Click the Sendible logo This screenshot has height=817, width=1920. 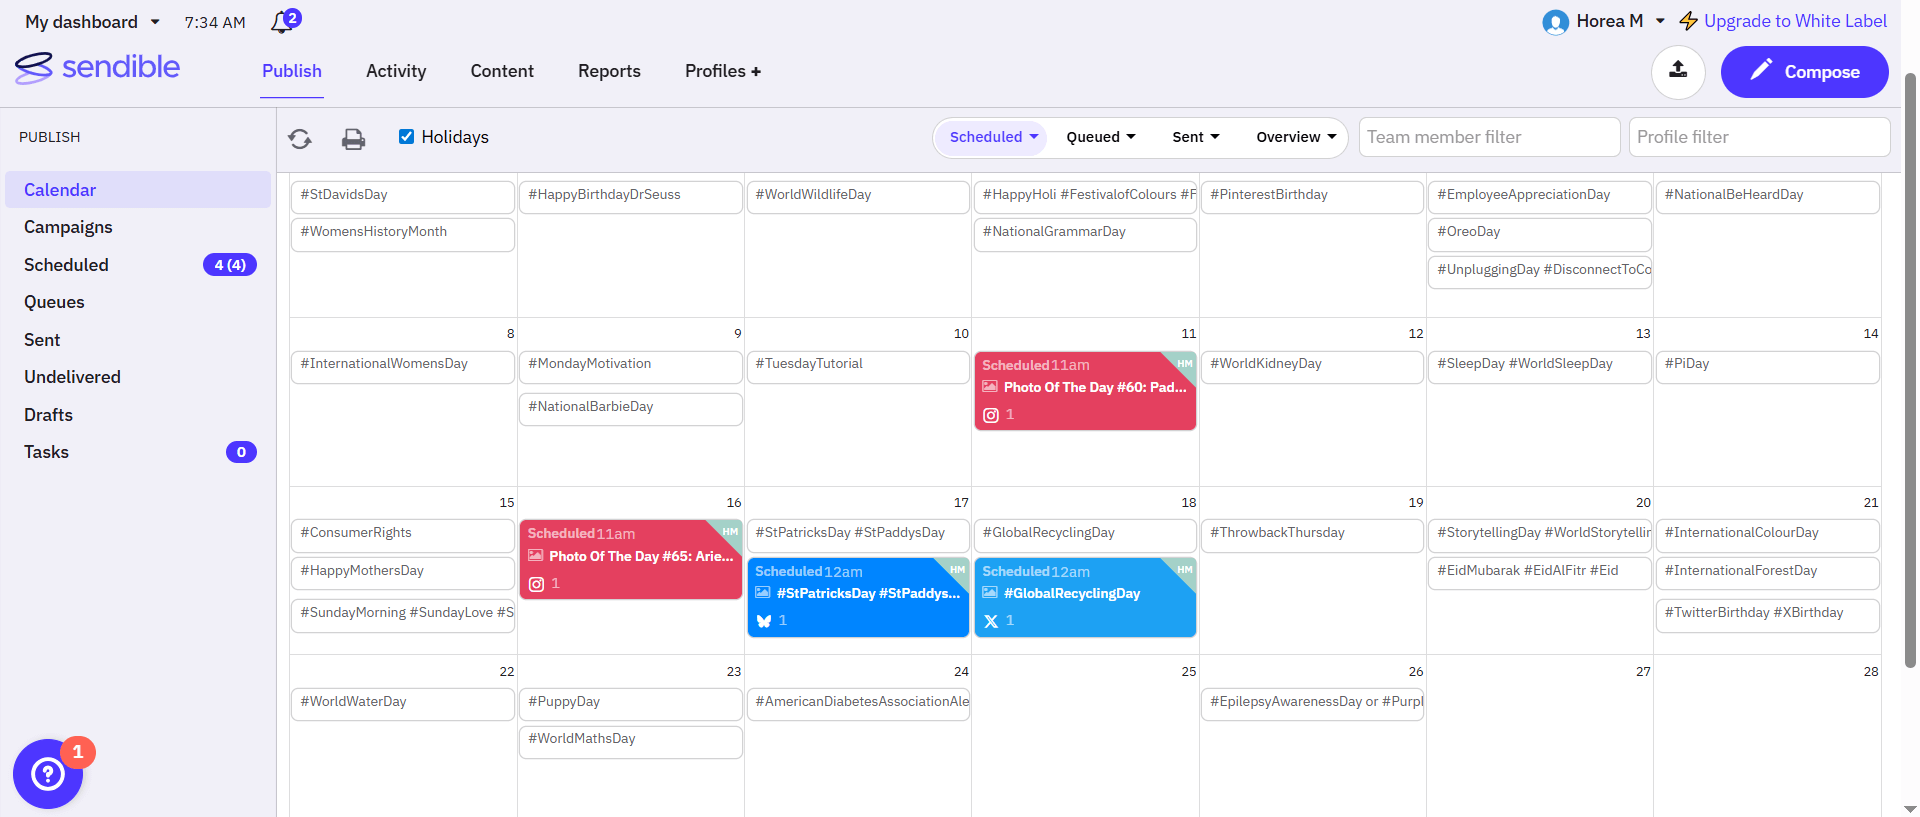pos(97,68)
